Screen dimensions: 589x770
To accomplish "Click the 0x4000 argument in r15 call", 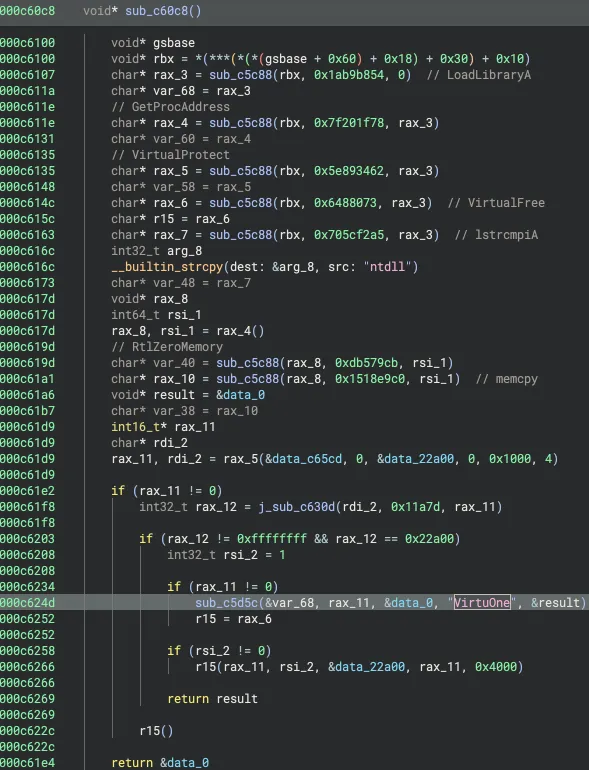I will point(496,667).
